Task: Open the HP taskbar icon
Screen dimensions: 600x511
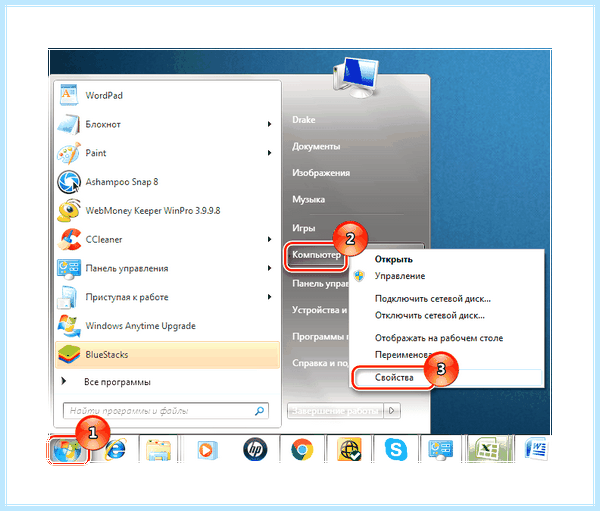Action: pos(255,449)
